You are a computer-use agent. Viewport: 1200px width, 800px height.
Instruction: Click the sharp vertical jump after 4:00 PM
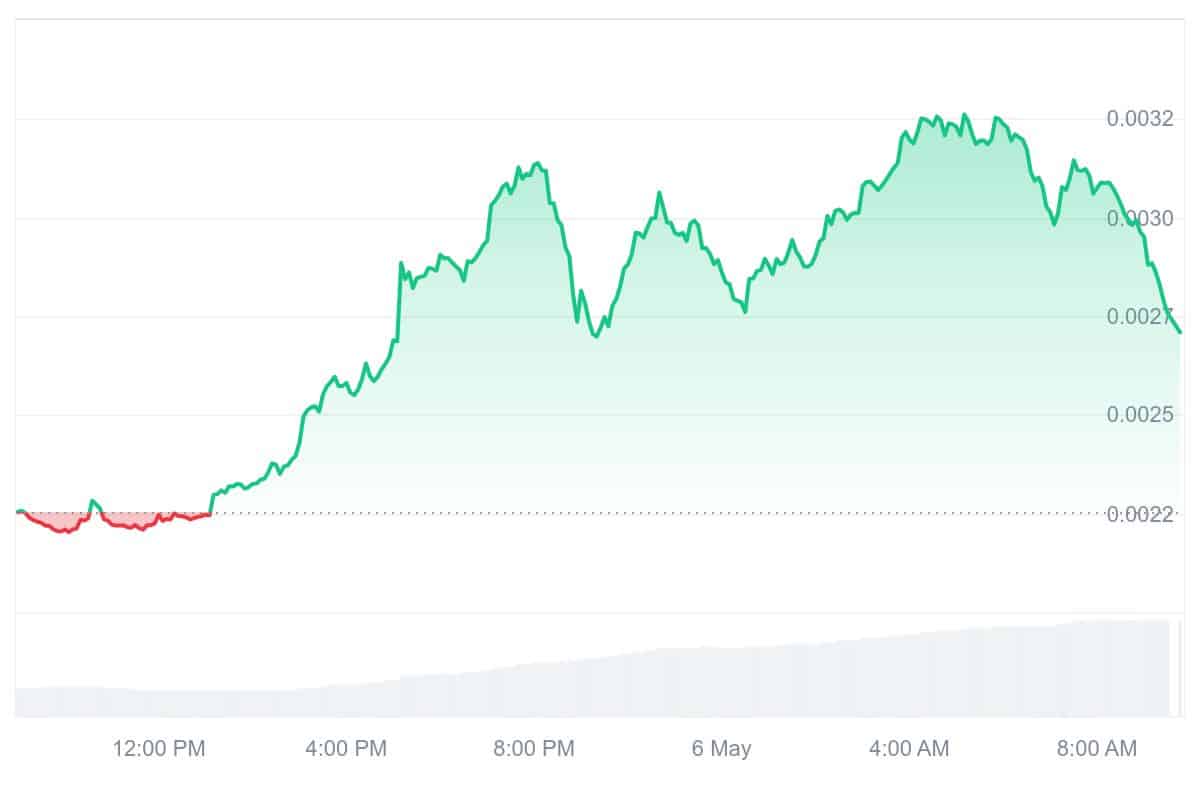coord(399,300)
